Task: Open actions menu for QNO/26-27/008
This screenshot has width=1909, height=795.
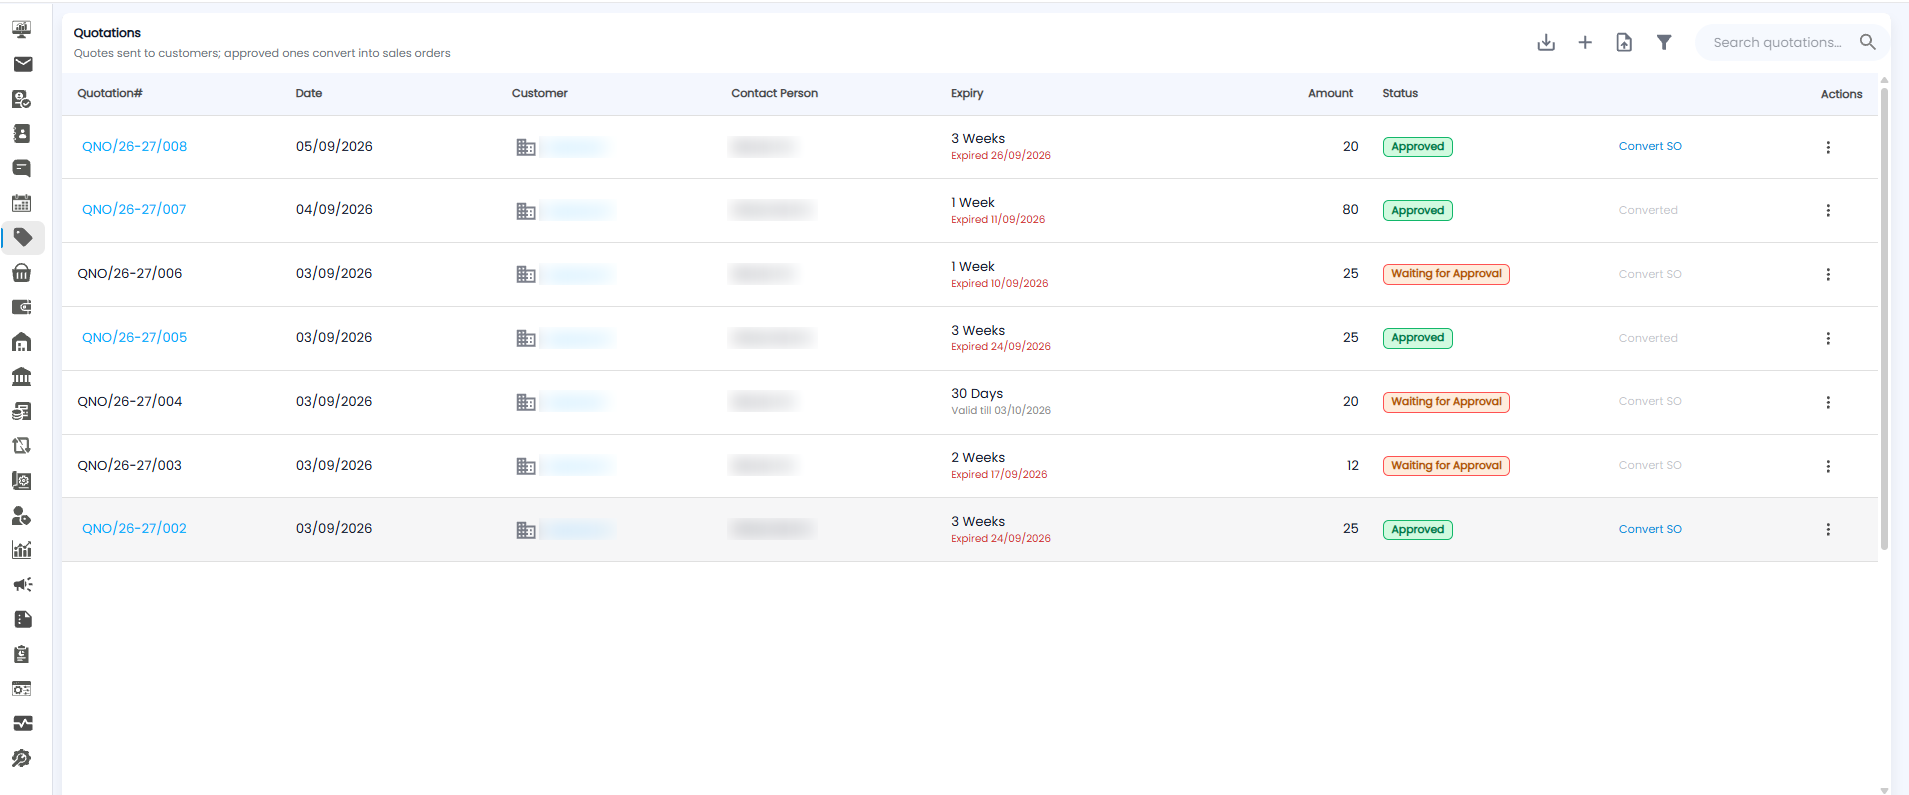Action: [x=1828, y=147]
